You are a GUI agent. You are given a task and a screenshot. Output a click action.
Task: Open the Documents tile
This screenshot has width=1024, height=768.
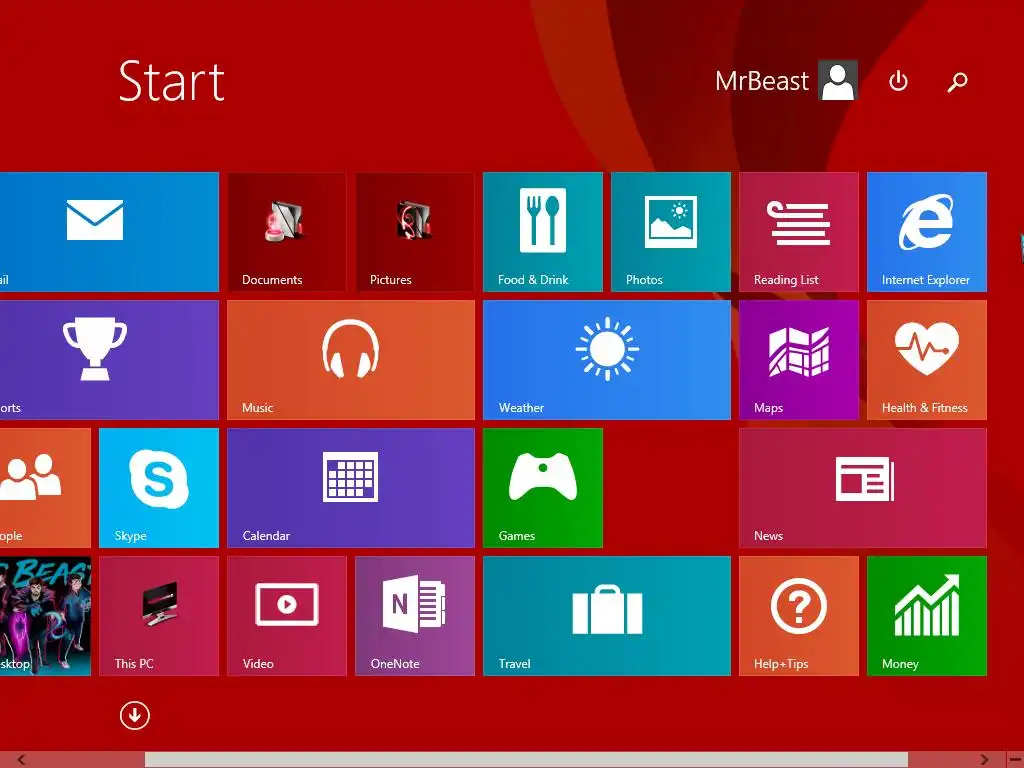[286, 232]
